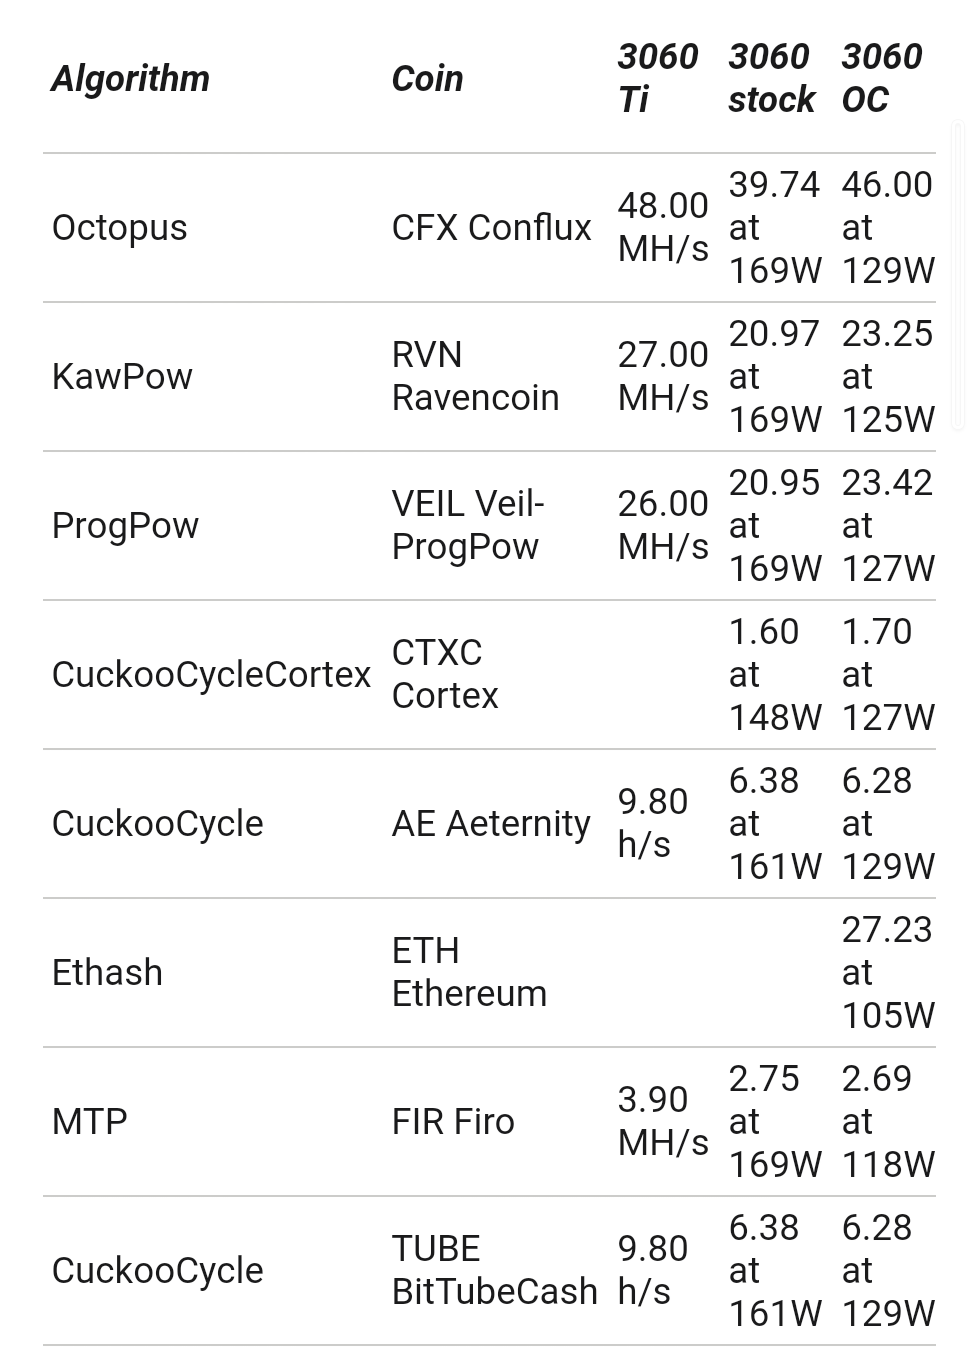Click the 3060 Ti column header

(658, 78)
